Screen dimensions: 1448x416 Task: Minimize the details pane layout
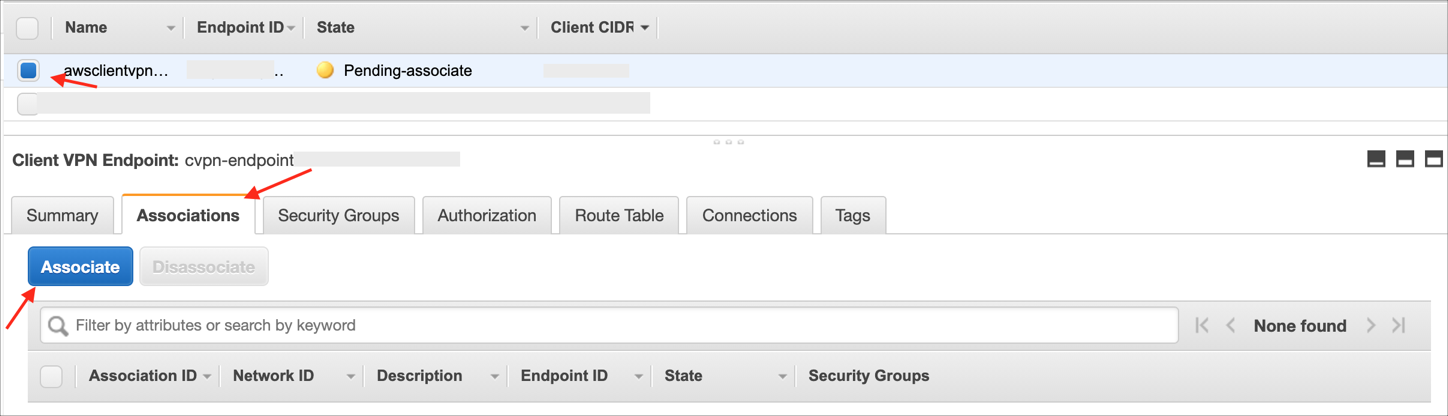1376,159
